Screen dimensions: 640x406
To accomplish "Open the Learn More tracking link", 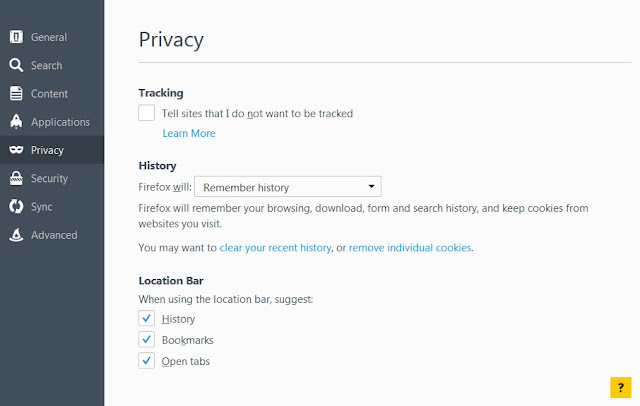I will tap(189, 133).
